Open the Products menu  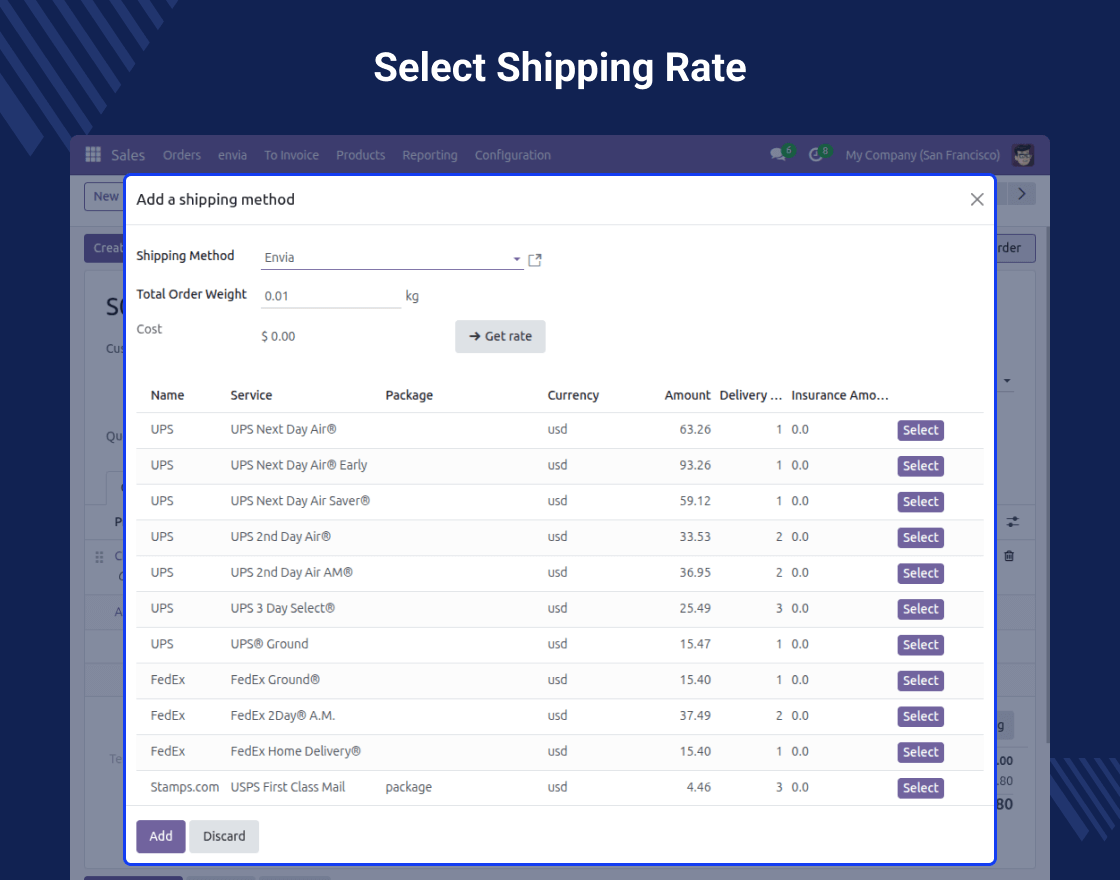[361, 155]
